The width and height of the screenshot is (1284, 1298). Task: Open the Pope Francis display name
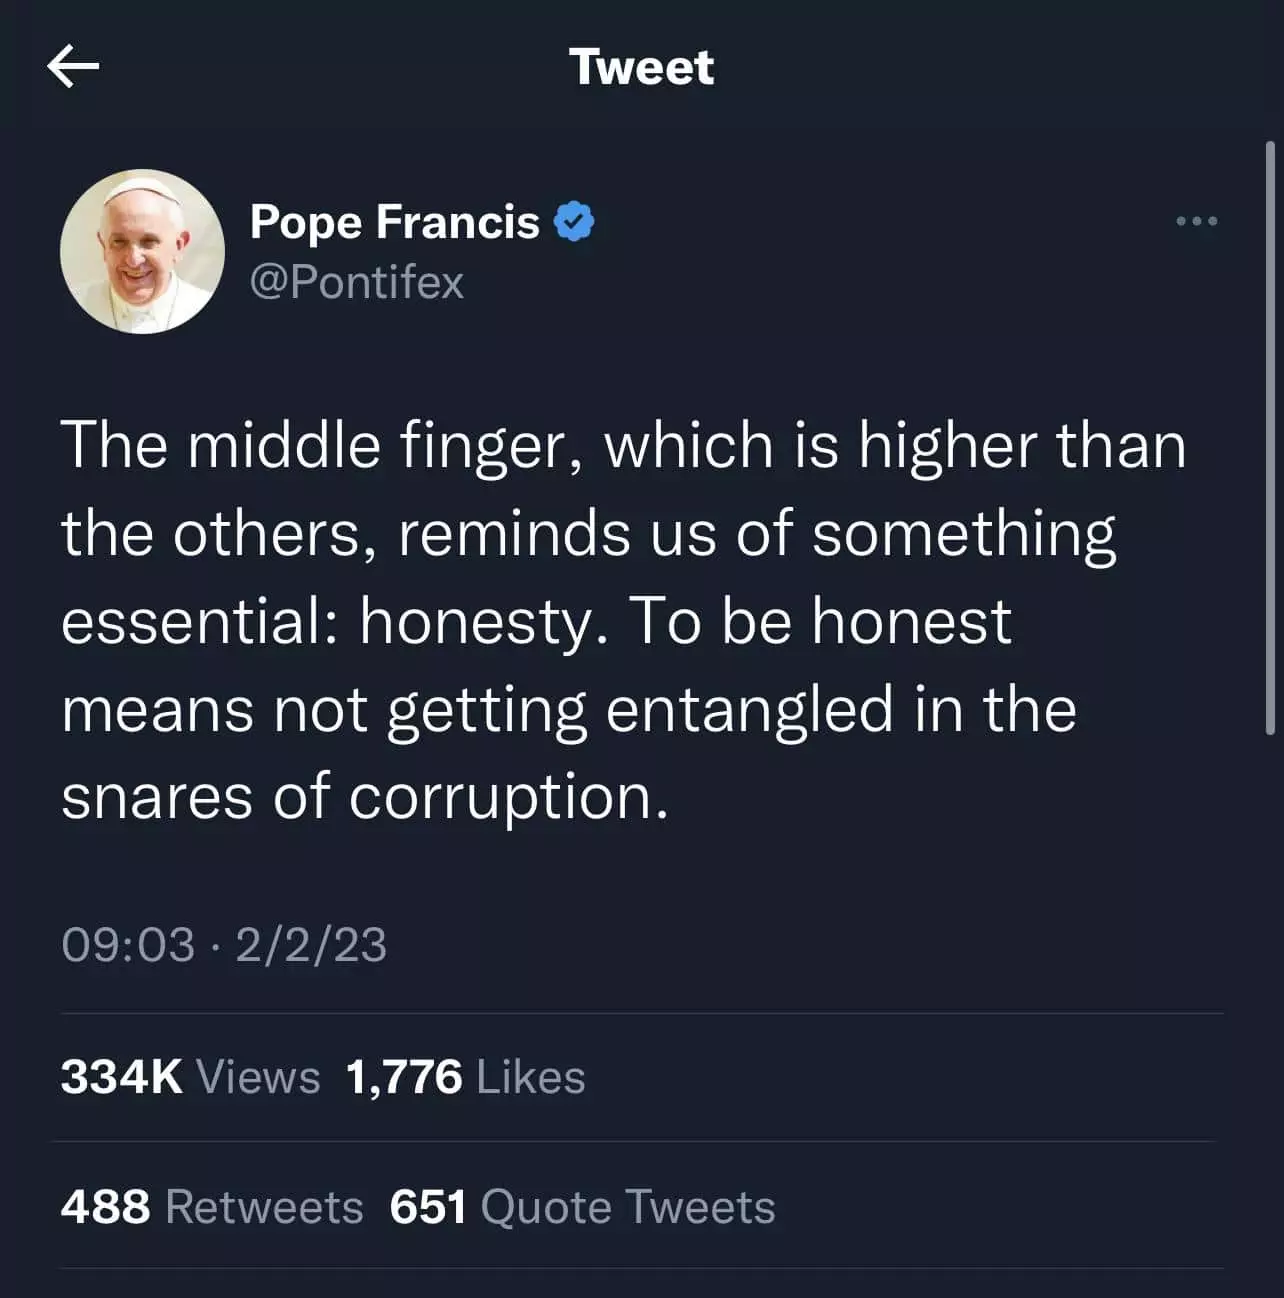[395, 222]
